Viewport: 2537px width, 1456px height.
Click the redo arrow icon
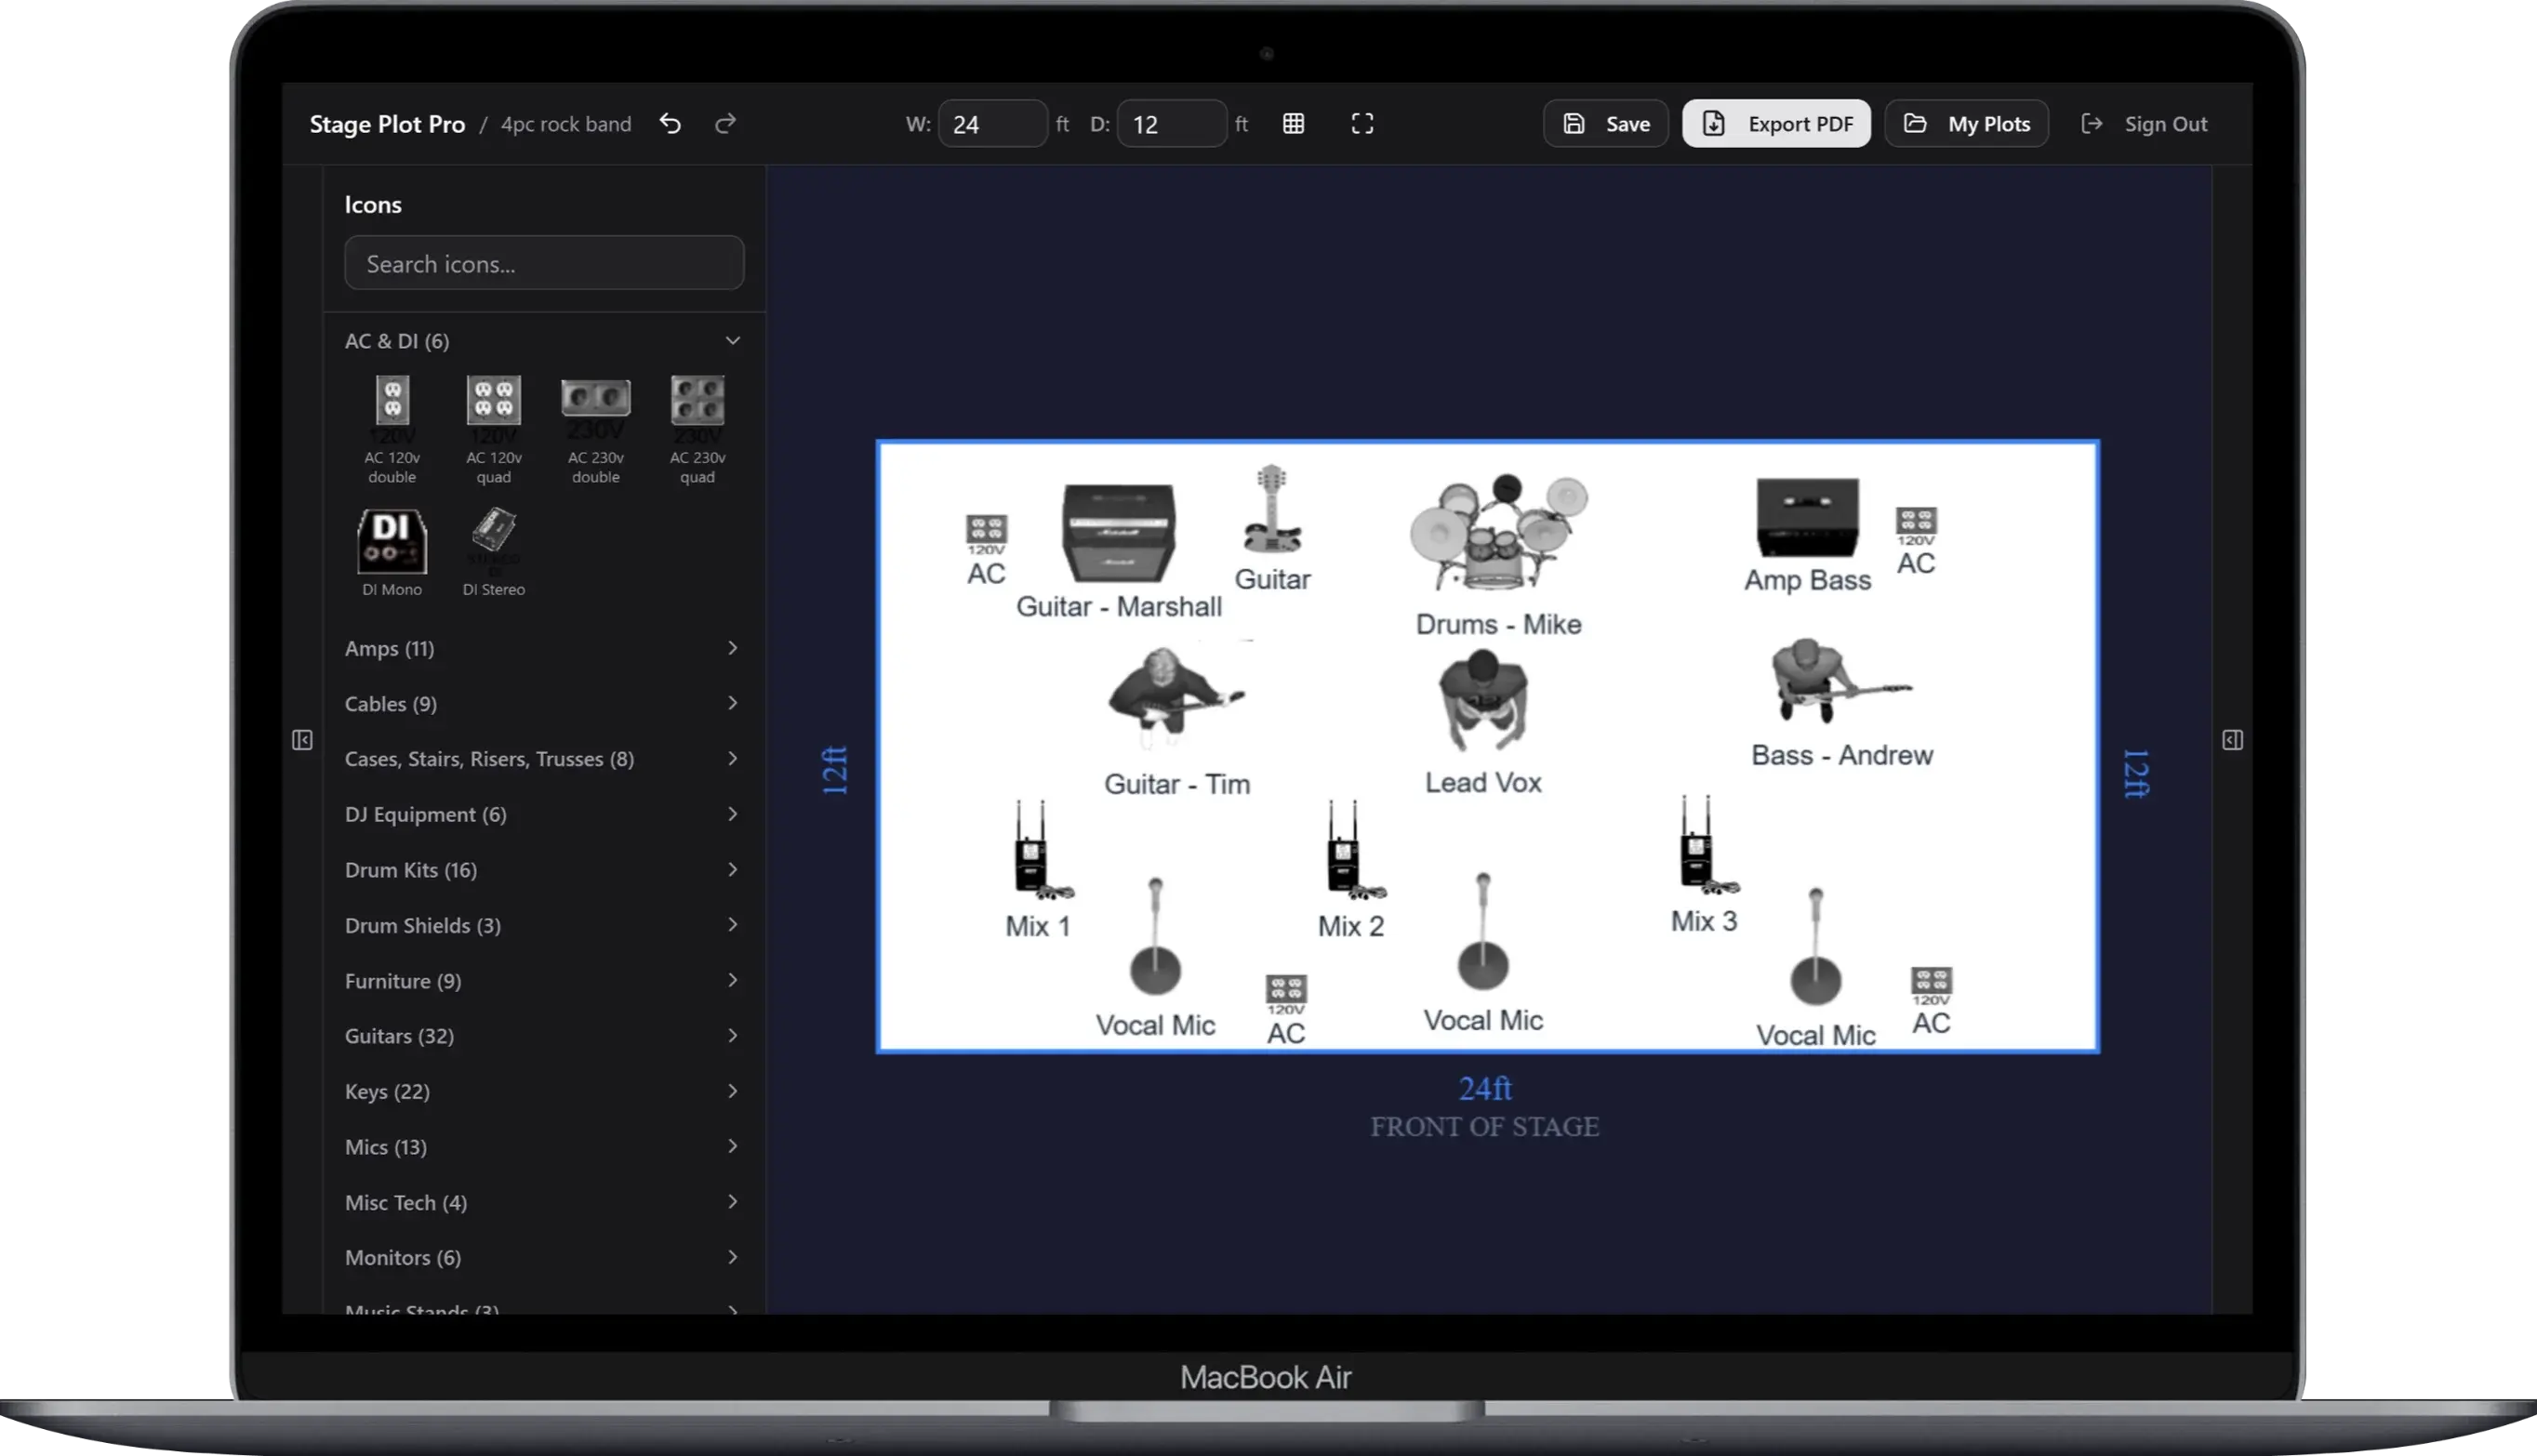[725, 122]
